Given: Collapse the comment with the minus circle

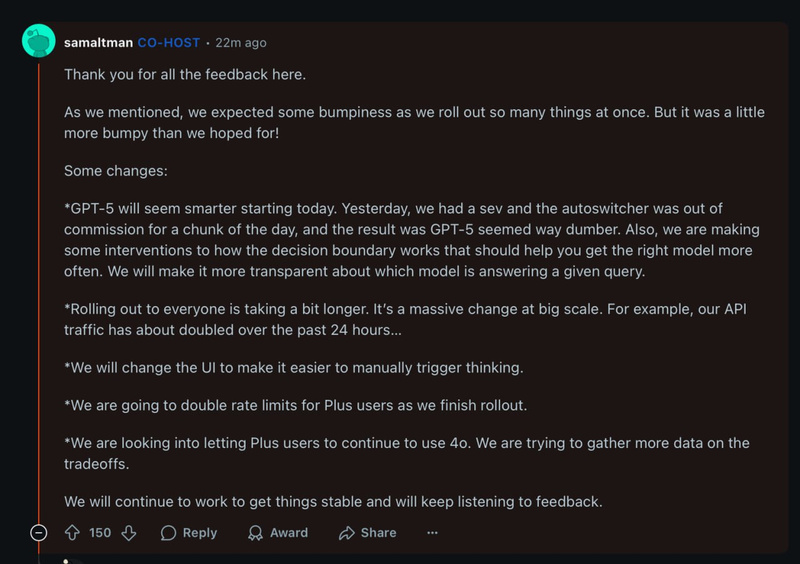Looking at the screenshot, I should point(39,533).
